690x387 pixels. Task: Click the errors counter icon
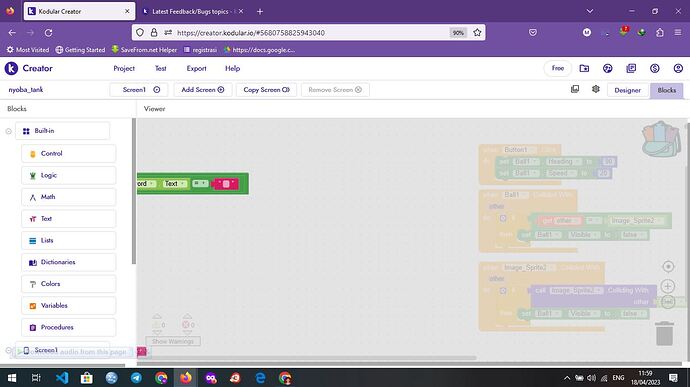pyautogui.click(x=186, y=325)
